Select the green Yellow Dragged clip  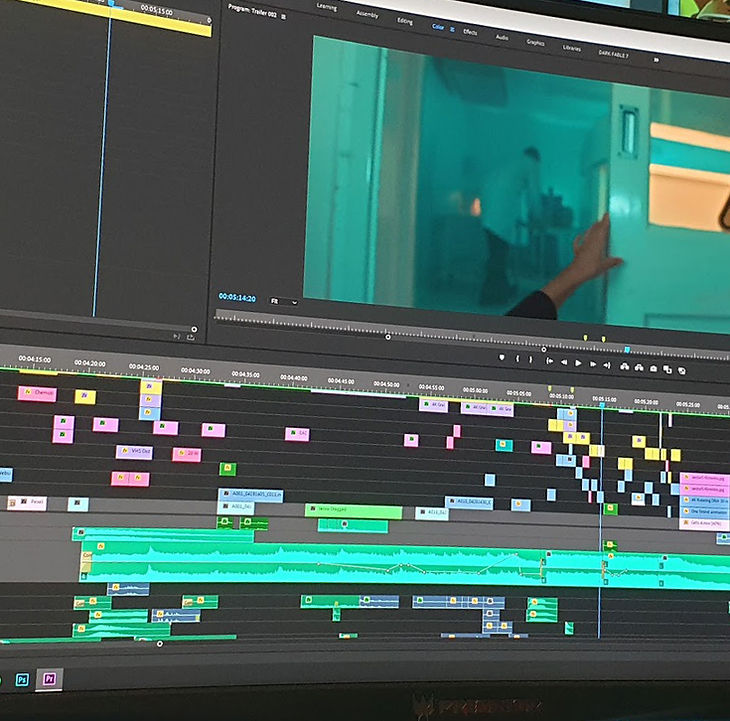click(353, 511)
